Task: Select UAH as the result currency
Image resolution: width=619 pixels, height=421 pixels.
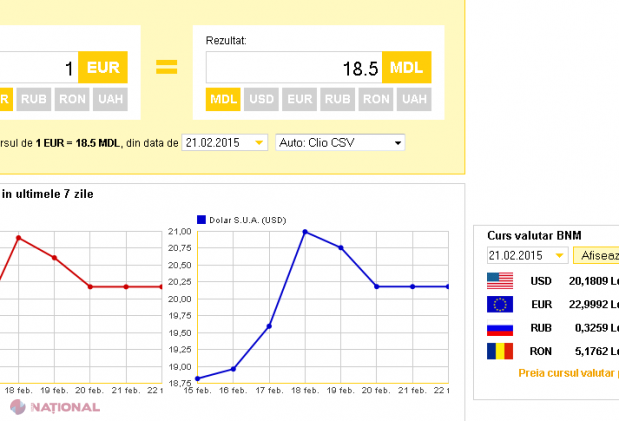Action: point(414,100)
